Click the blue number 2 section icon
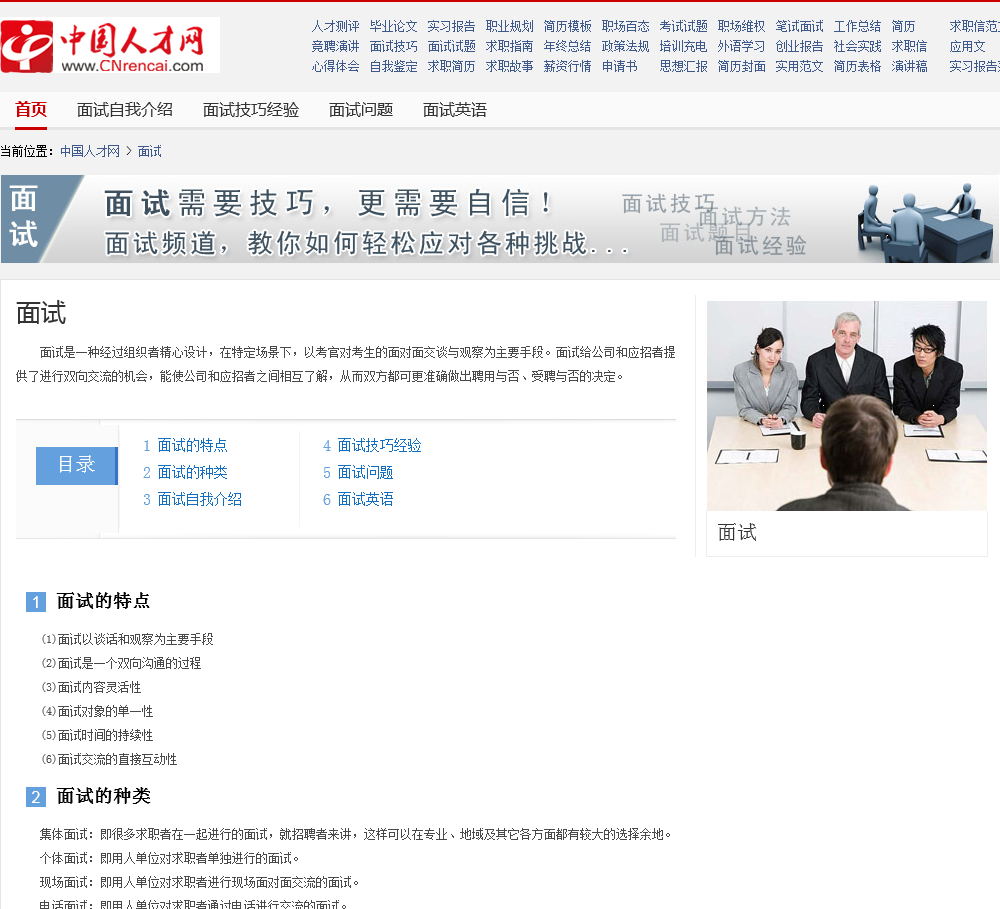Screen dimensions: 1000x909 point(36,797)
